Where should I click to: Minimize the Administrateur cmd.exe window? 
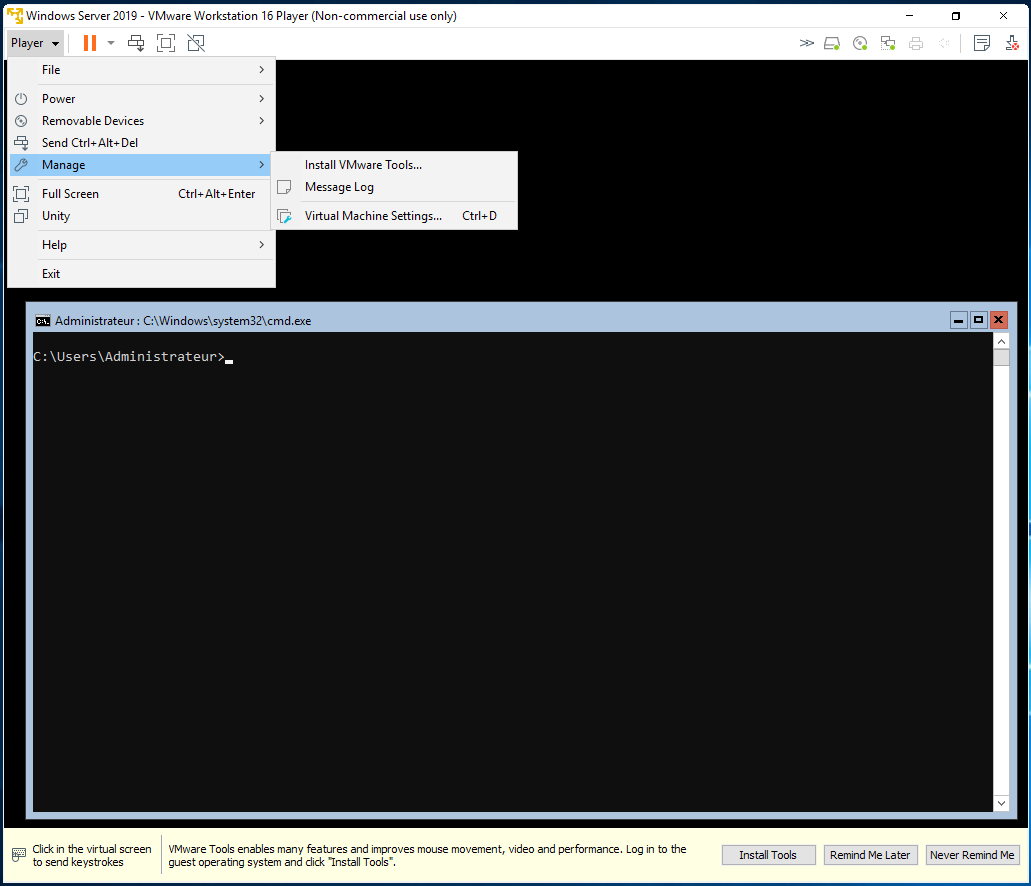pos(959,320)
